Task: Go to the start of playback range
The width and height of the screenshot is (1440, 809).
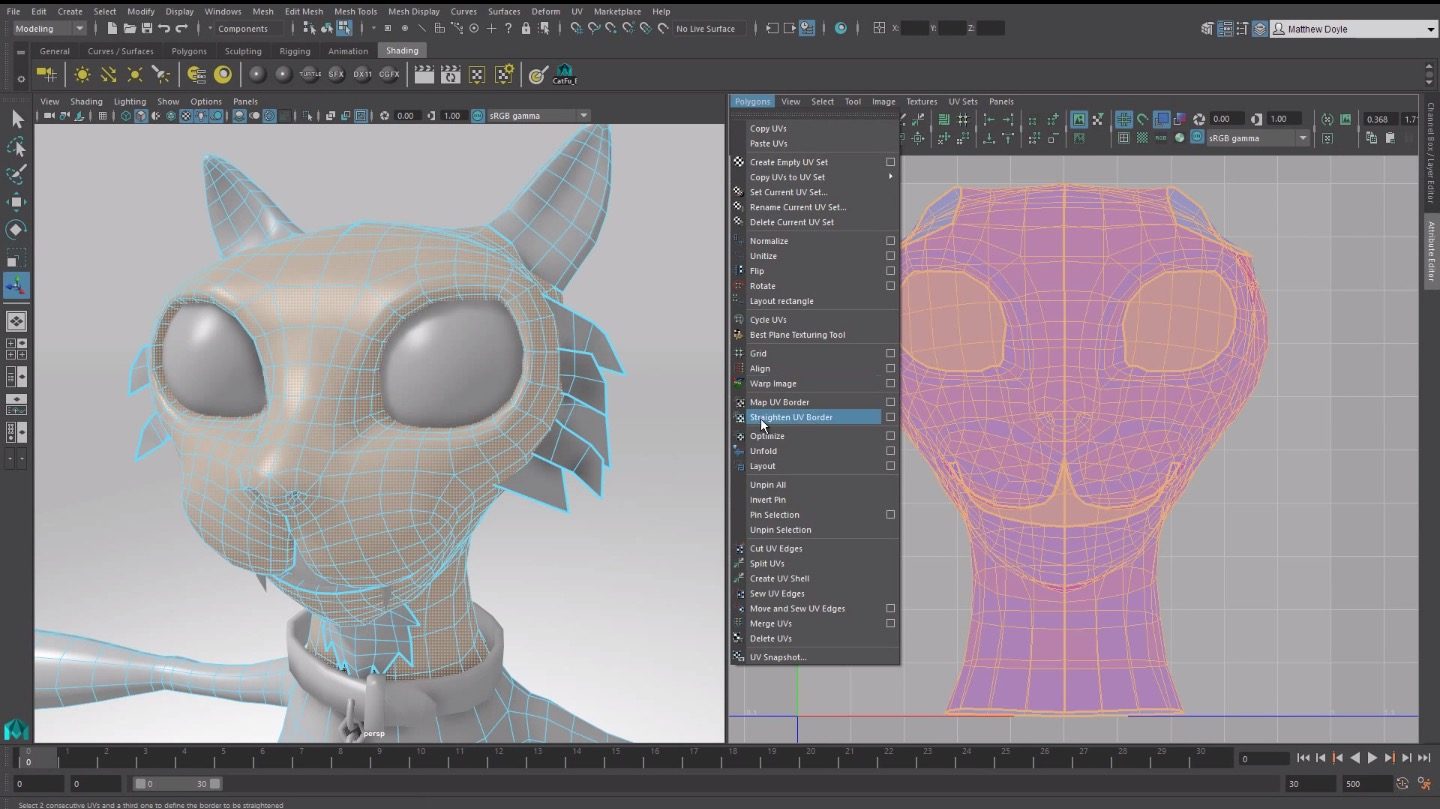Action: 1303,759
